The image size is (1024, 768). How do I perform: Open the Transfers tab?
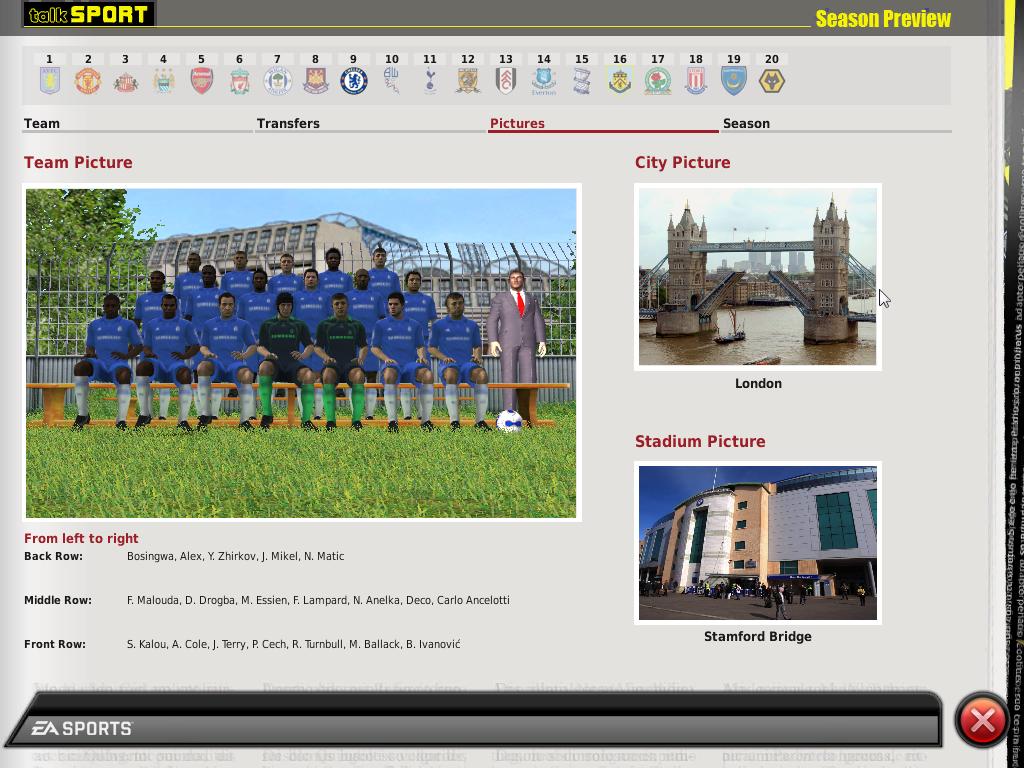click(x=288, y=124)
